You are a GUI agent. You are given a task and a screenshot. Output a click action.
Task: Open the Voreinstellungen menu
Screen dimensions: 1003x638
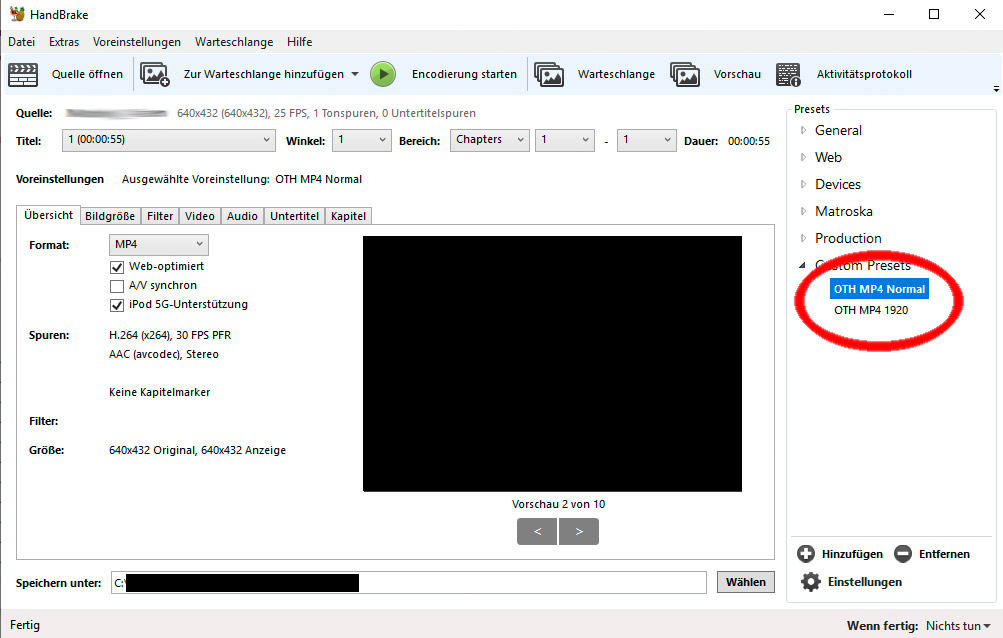tap(137, 42)
